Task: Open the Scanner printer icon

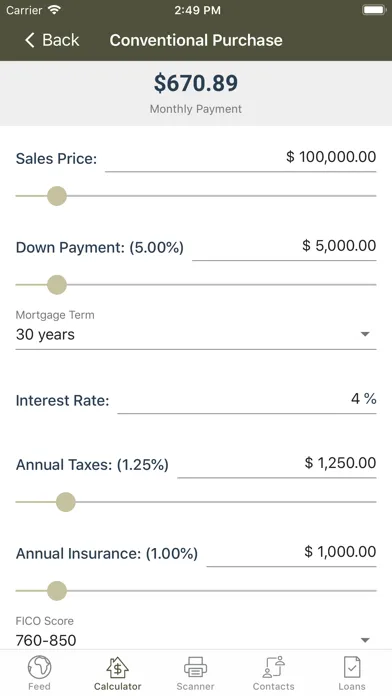Action: [195, 667]
